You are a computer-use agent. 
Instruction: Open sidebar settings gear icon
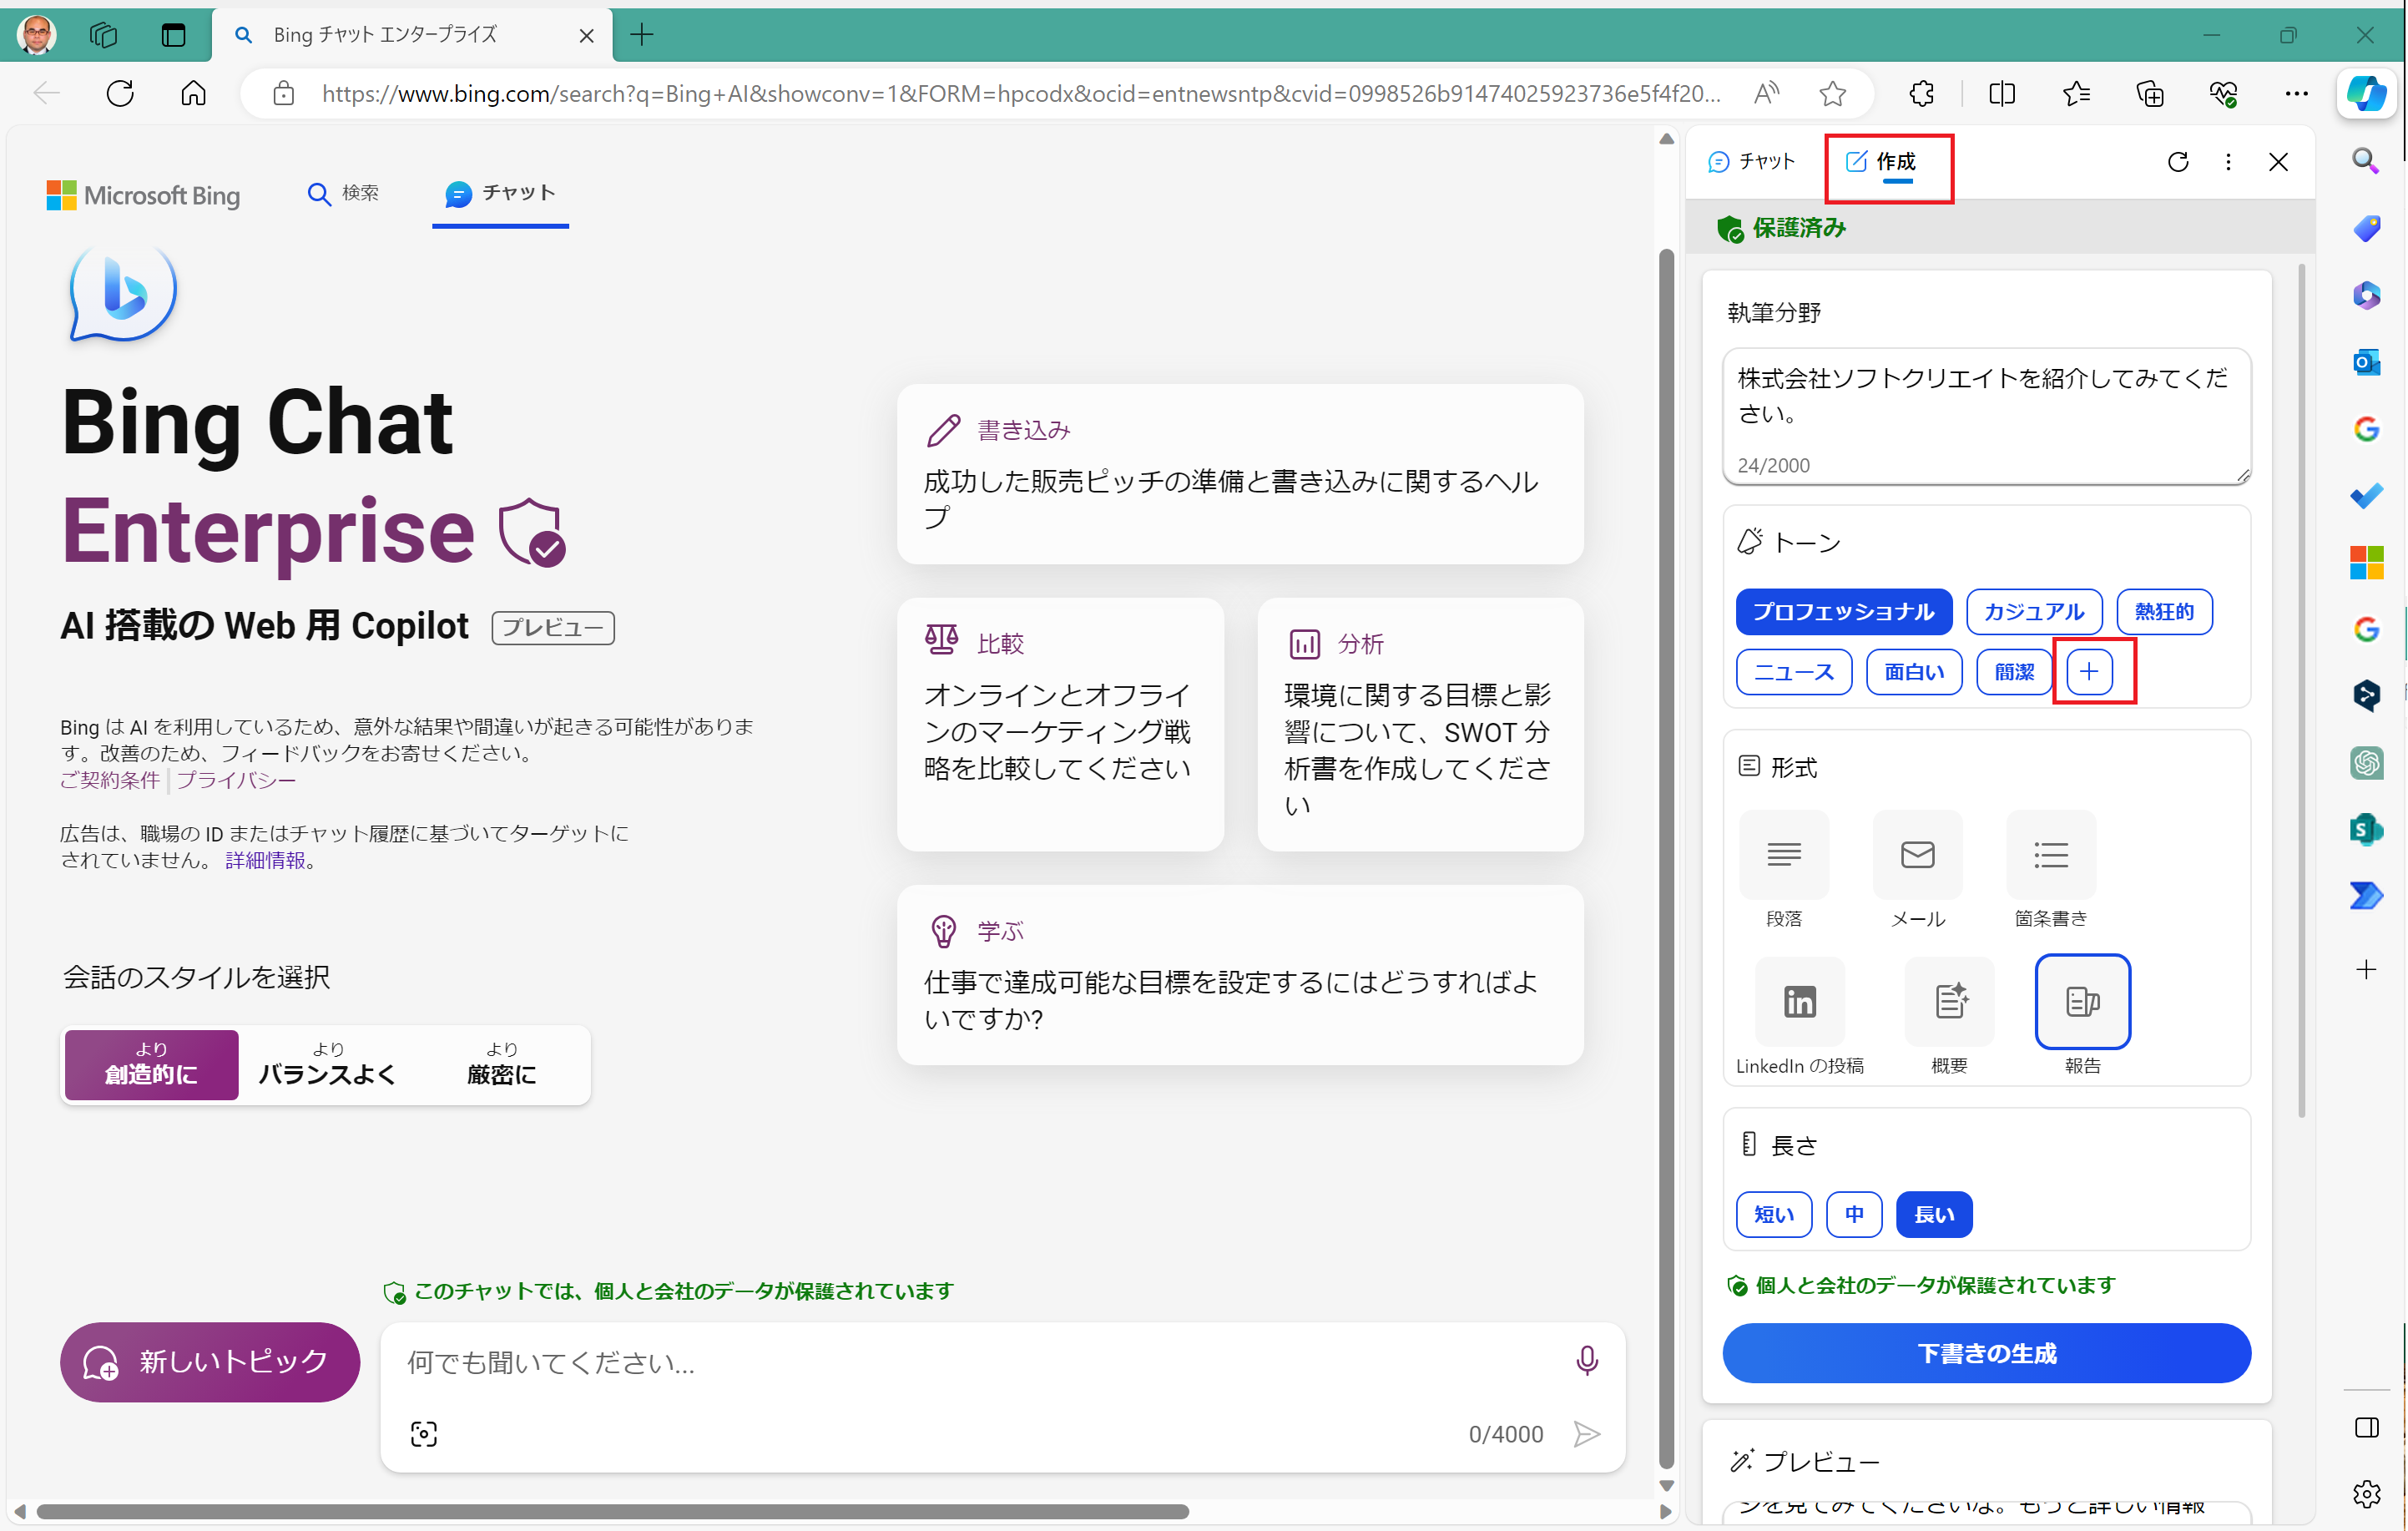point(2366,1494)
